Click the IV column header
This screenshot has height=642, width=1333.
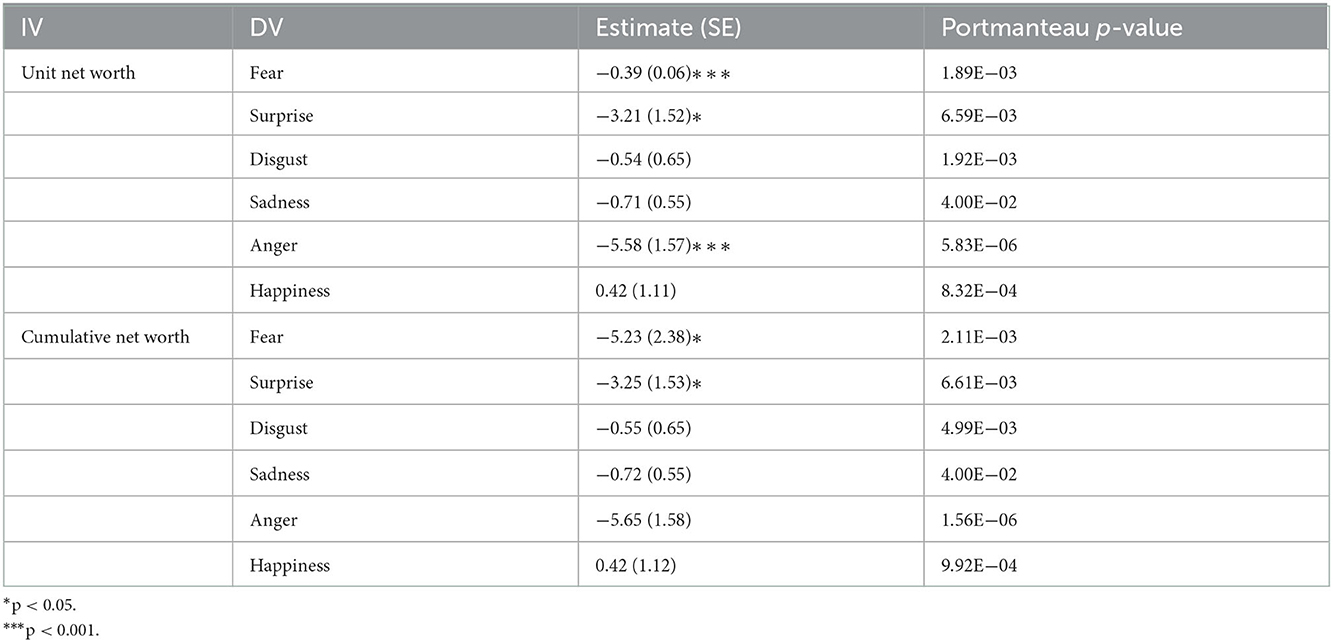[x=28, y=29]
